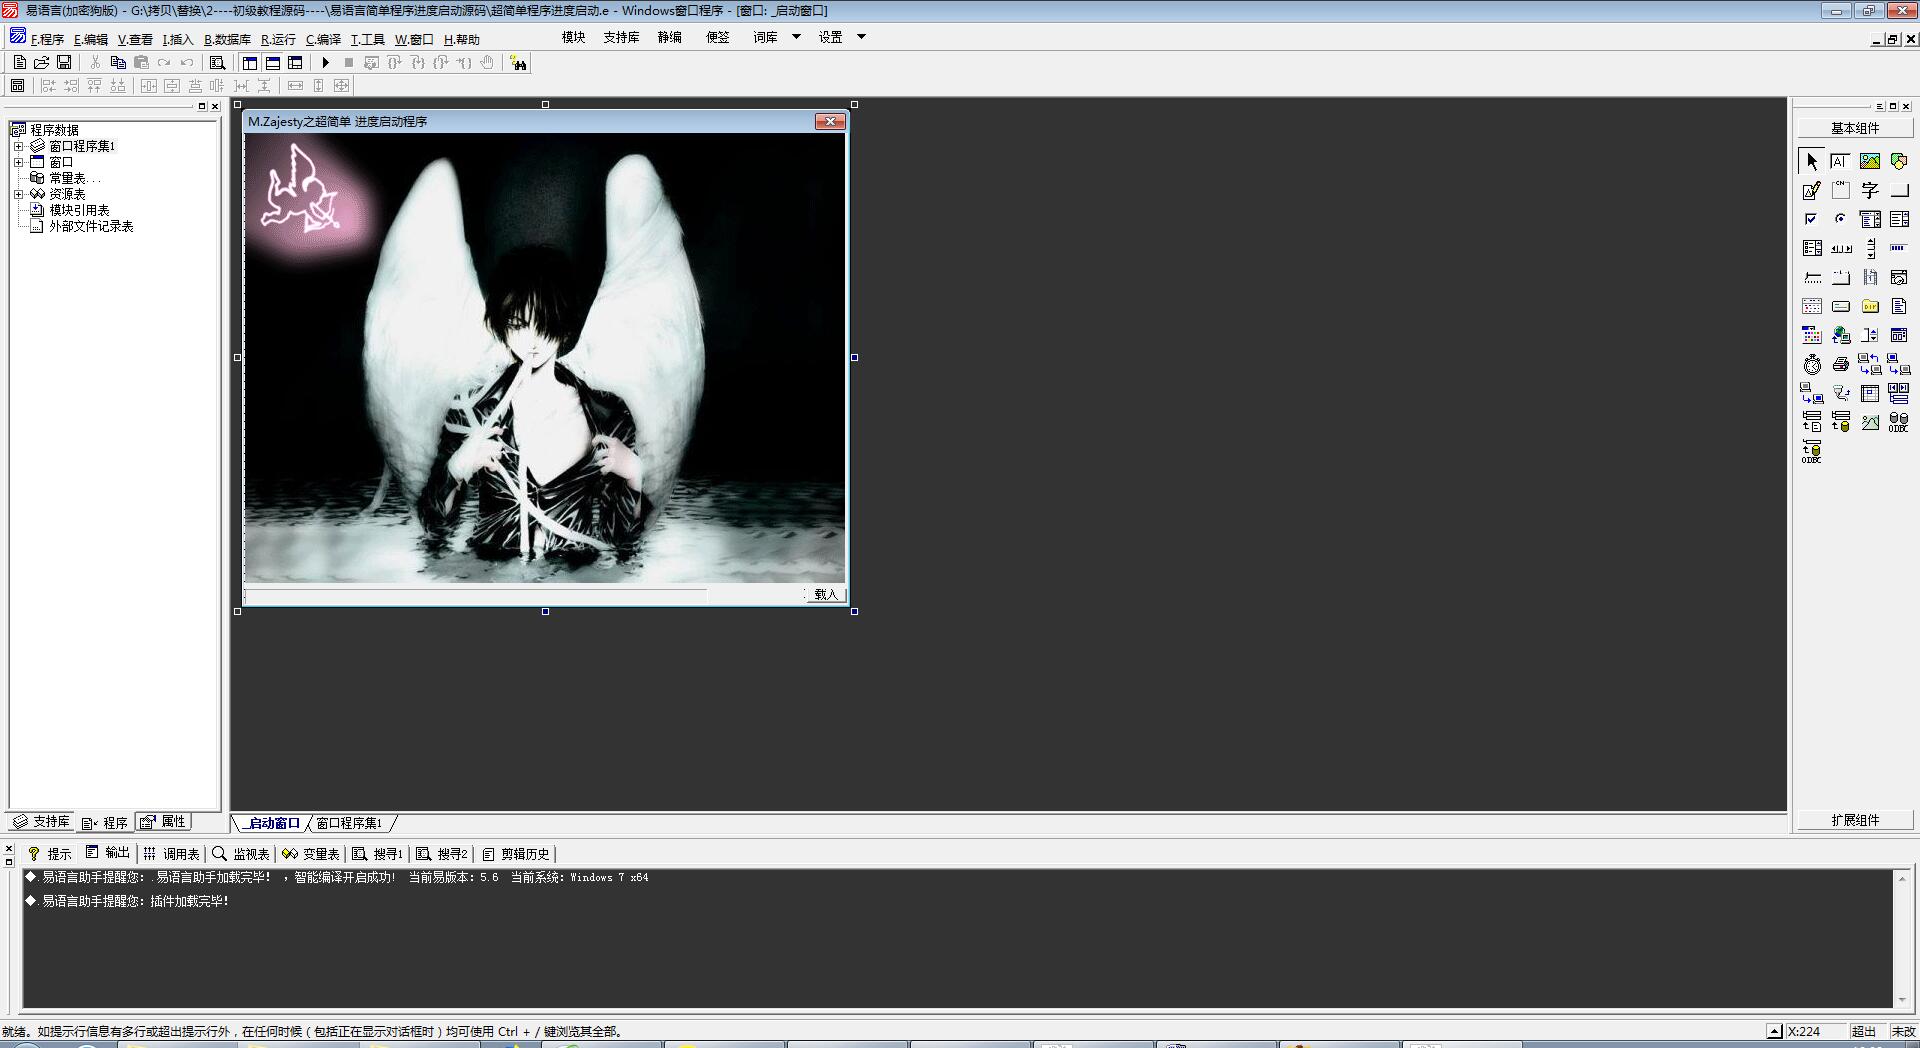Pick the label '字' component icon

[1870, 190]
